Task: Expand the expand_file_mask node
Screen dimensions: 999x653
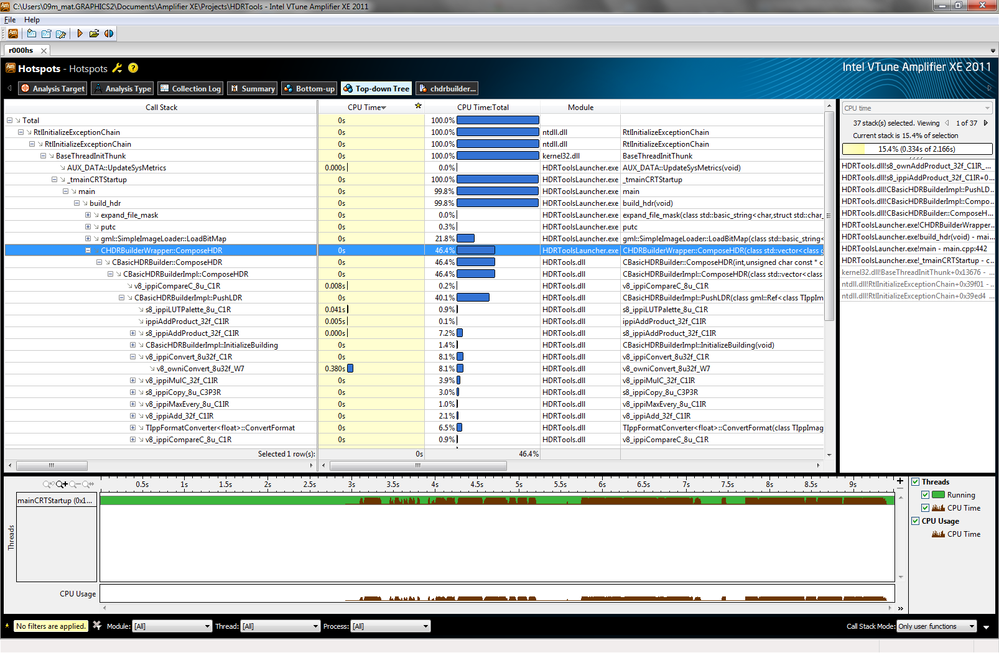Action: point(88,215)
